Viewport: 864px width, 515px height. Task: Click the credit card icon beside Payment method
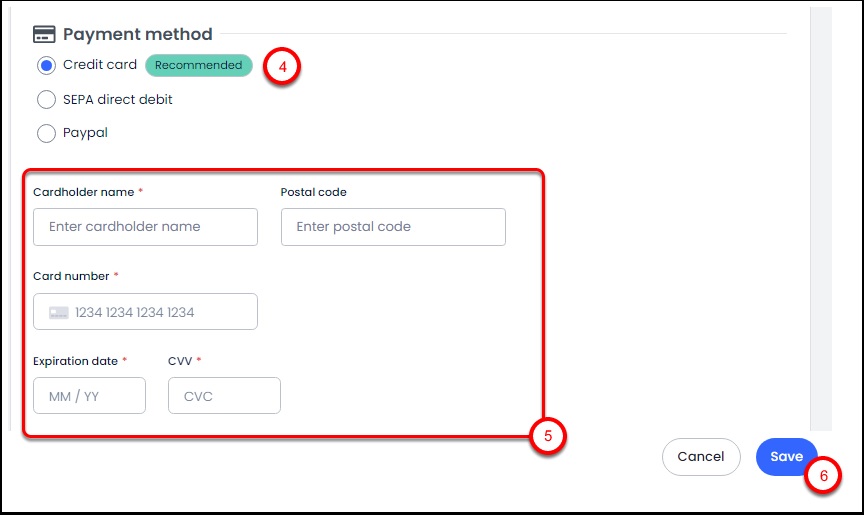pos(43,34)
